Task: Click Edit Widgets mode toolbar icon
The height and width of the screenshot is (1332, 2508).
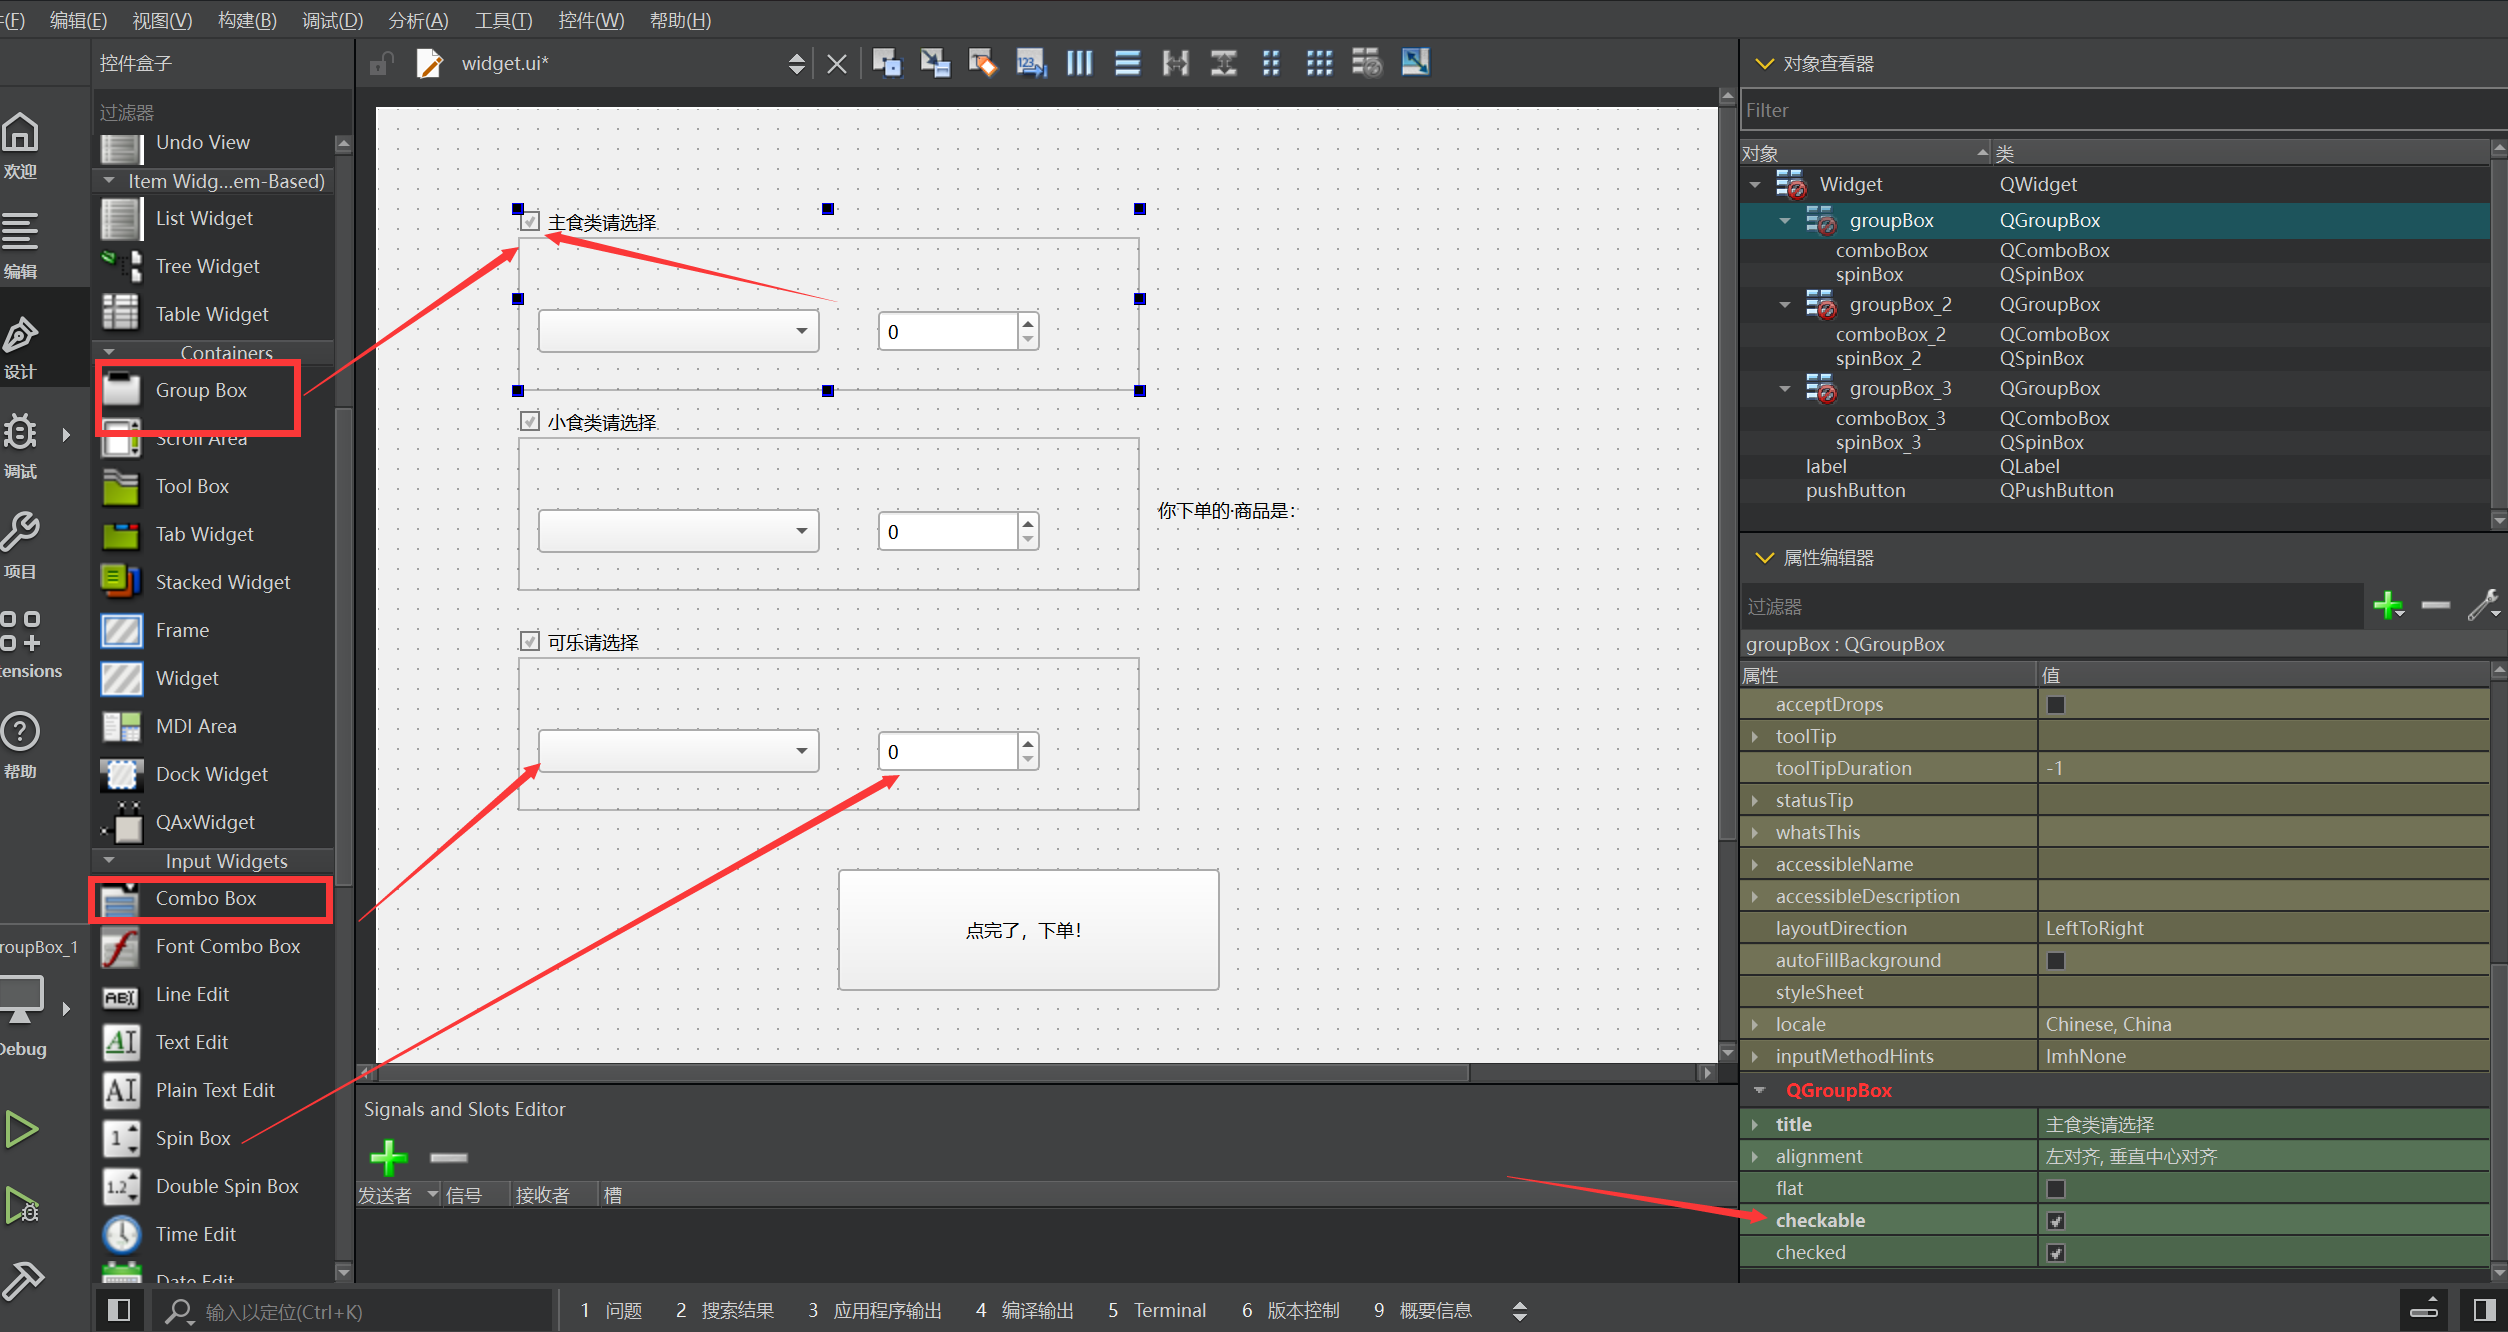Action: tap(886, 63)
